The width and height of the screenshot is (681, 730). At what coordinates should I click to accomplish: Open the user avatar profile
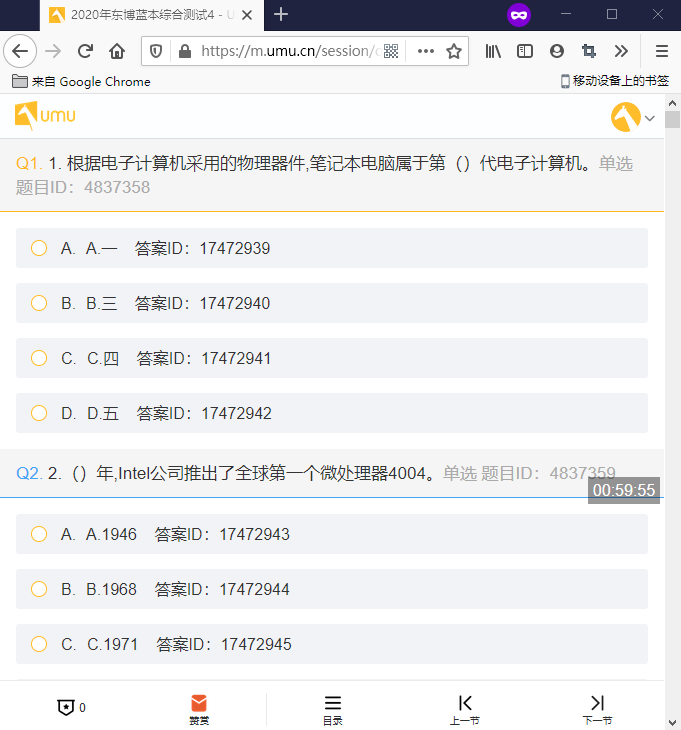click(626, 117)
